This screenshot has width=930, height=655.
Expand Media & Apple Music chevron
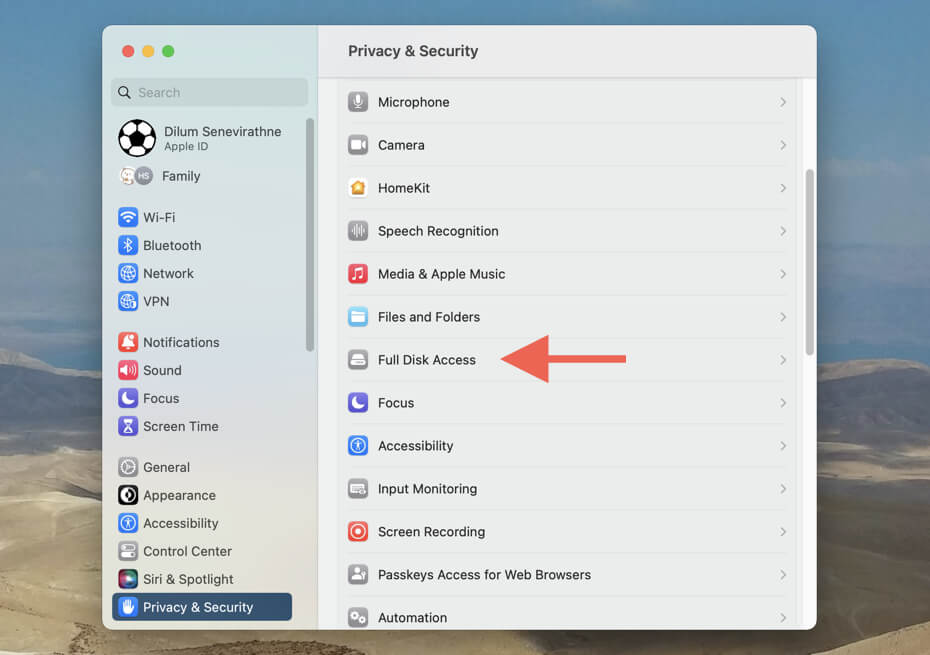tap(783, 274)
